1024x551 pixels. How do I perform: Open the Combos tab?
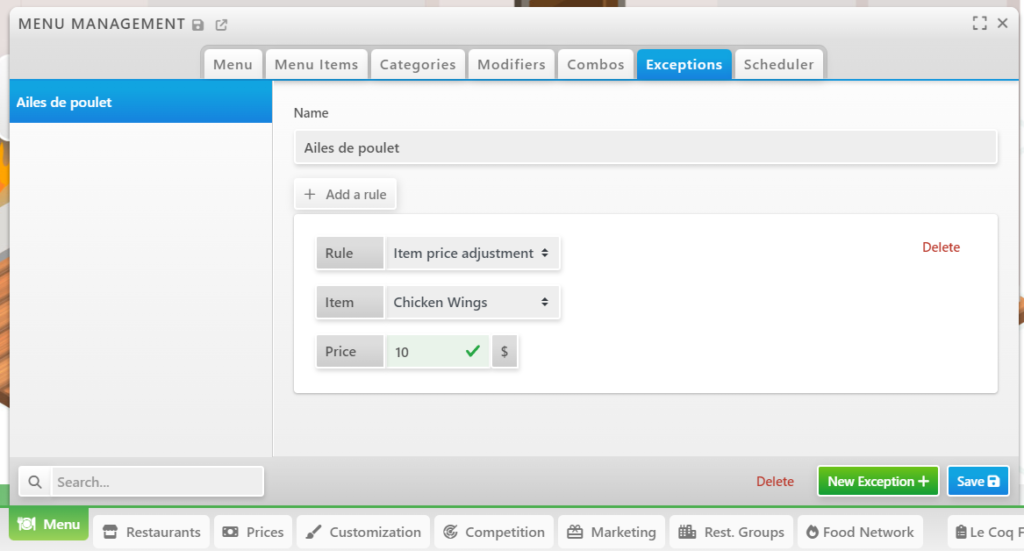pos(596,64)
